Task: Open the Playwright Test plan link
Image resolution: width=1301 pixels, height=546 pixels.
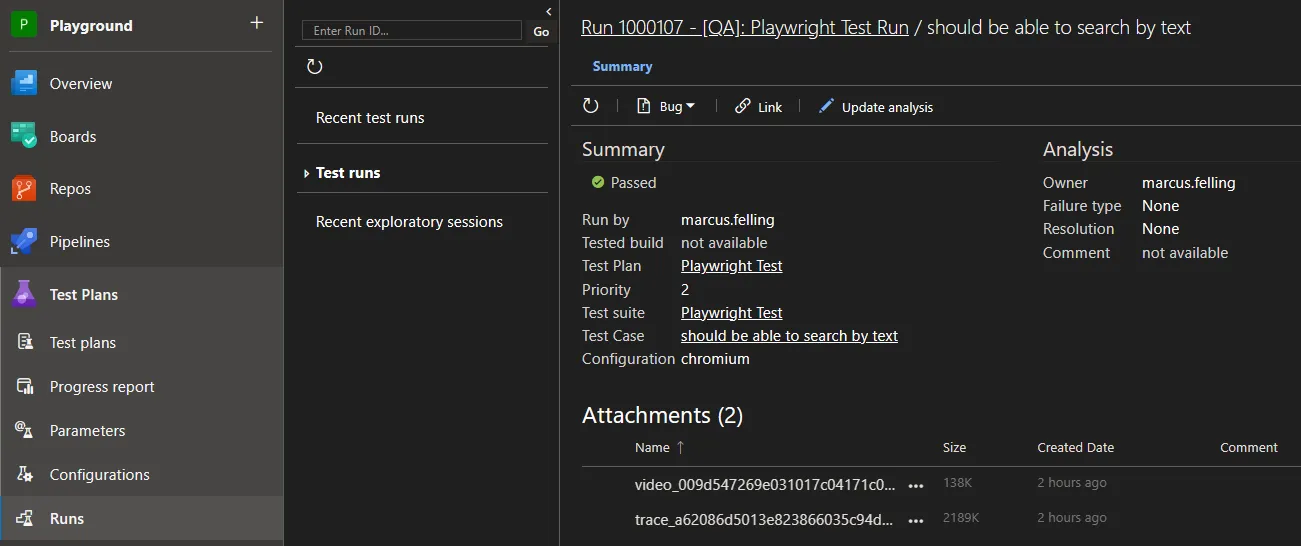Action: click(731, 266)
